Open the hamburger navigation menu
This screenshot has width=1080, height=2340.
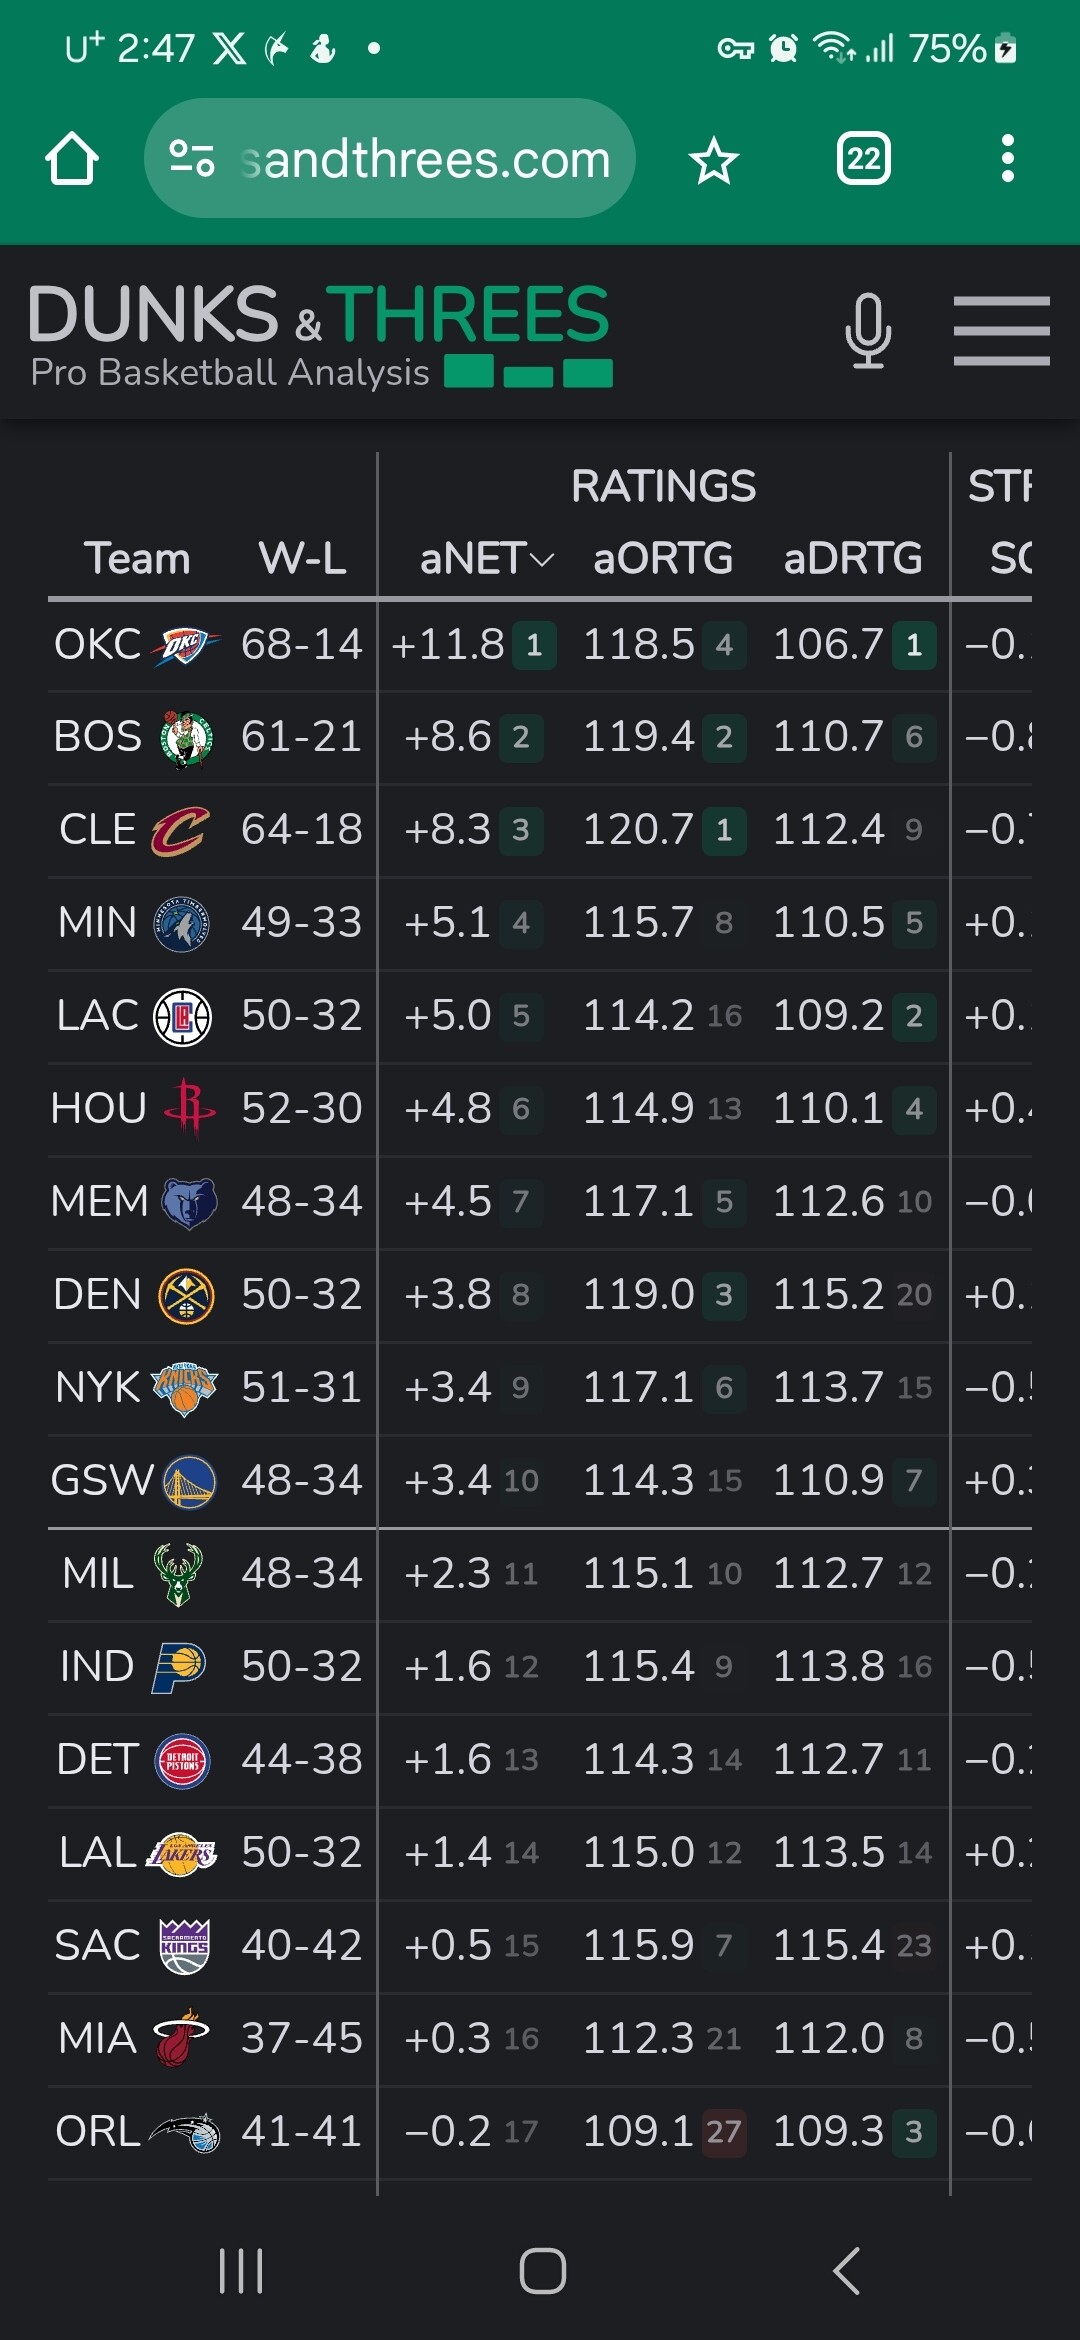pos(1001,331)
